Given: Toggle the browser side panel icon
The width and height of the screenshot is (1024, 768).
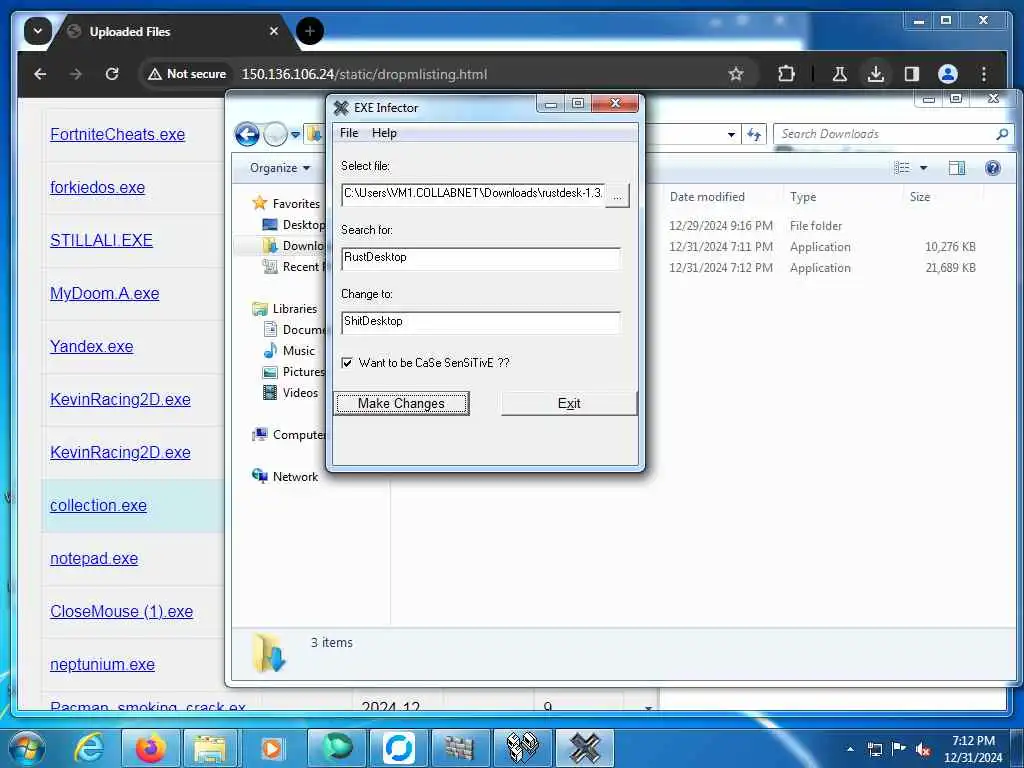Looking at the screenshot, I should 912,74.
